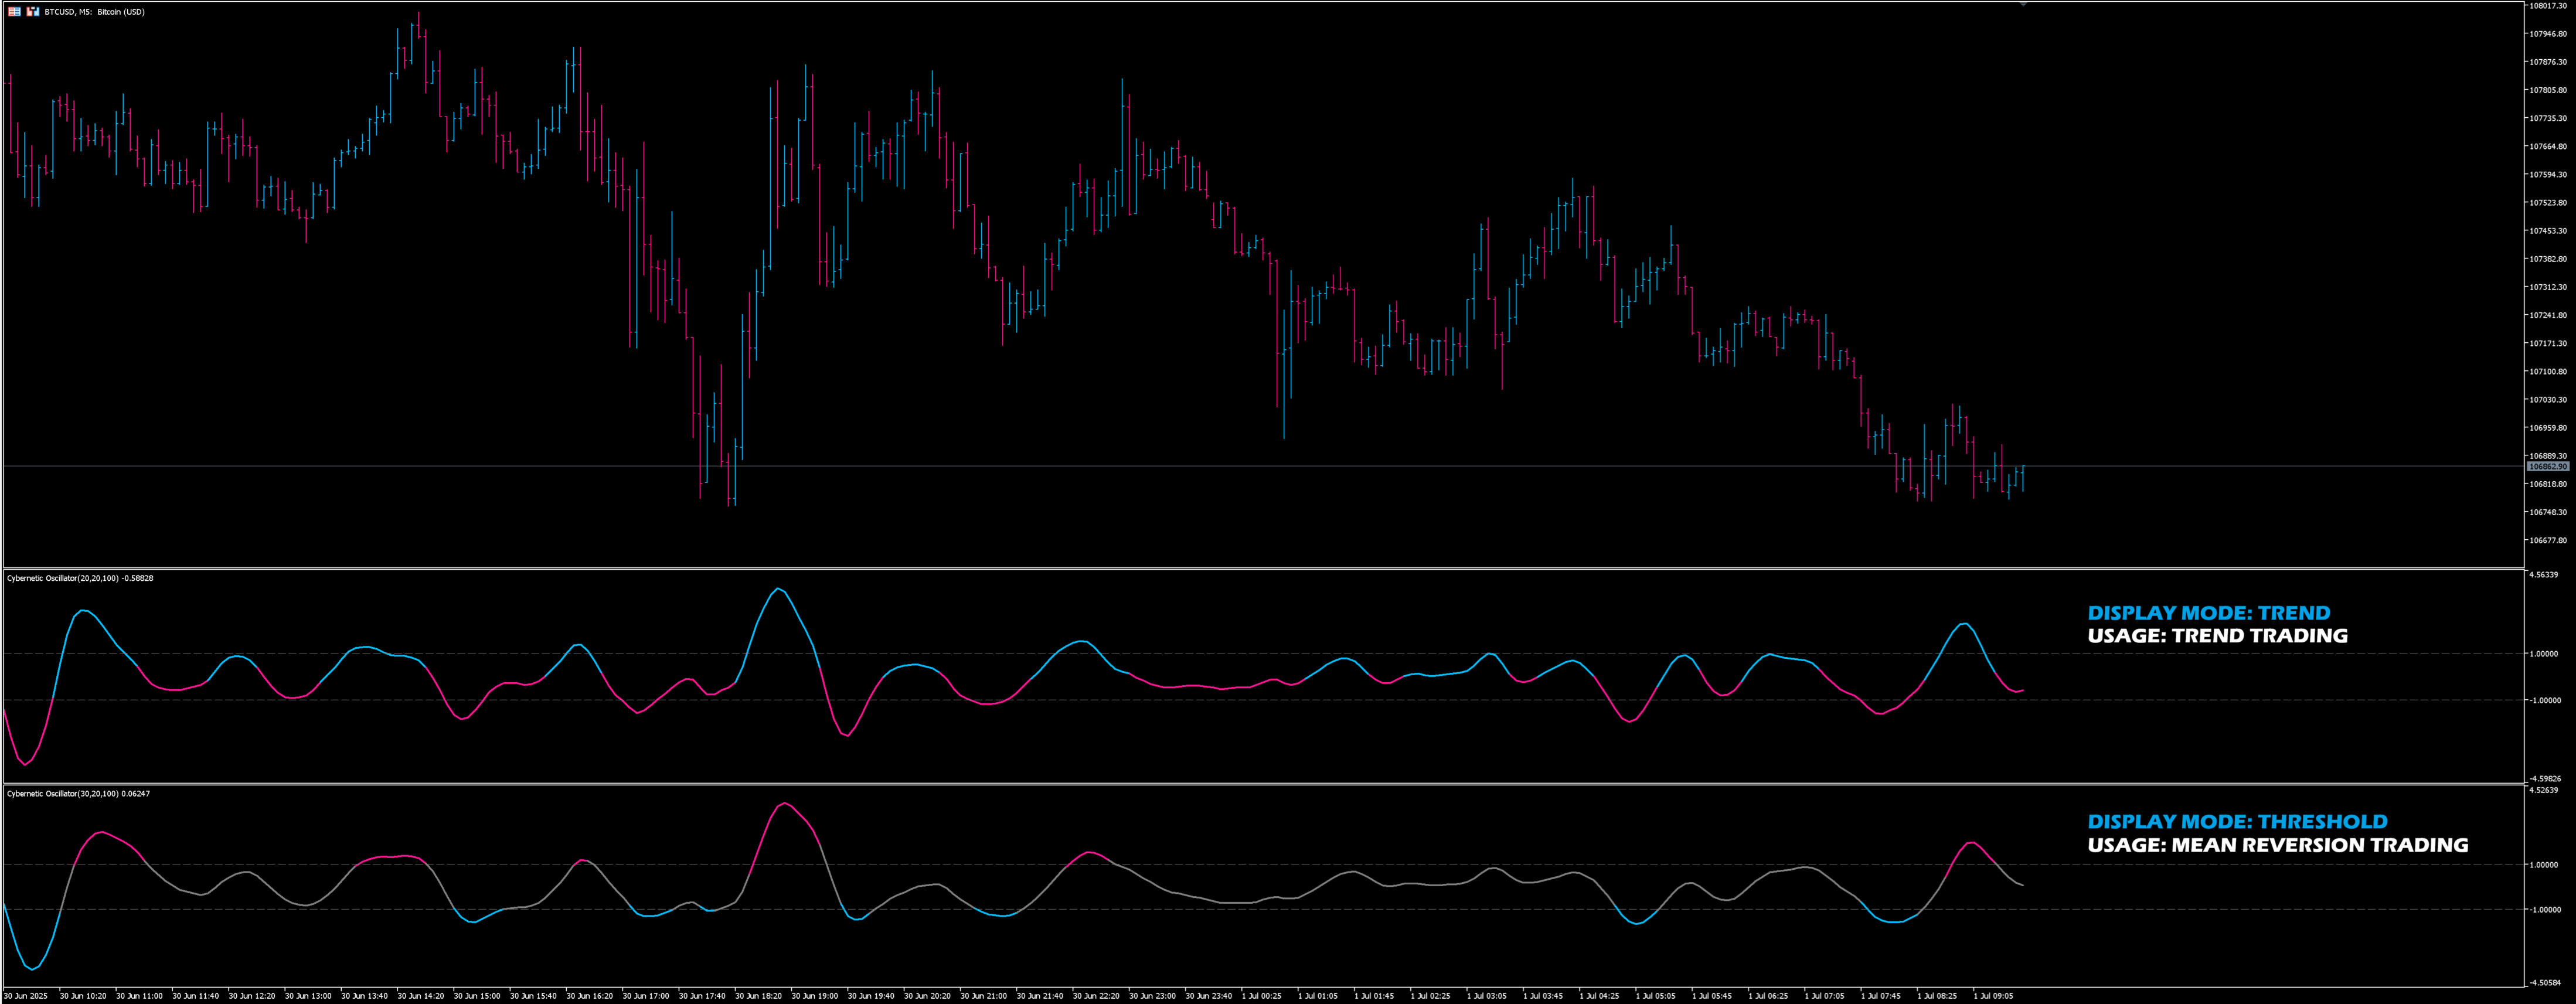Click the 30 Jun 18:20 time label
Viewport: 2576px width, 1004px height.
pyautogui.click(x=758, y=996)
